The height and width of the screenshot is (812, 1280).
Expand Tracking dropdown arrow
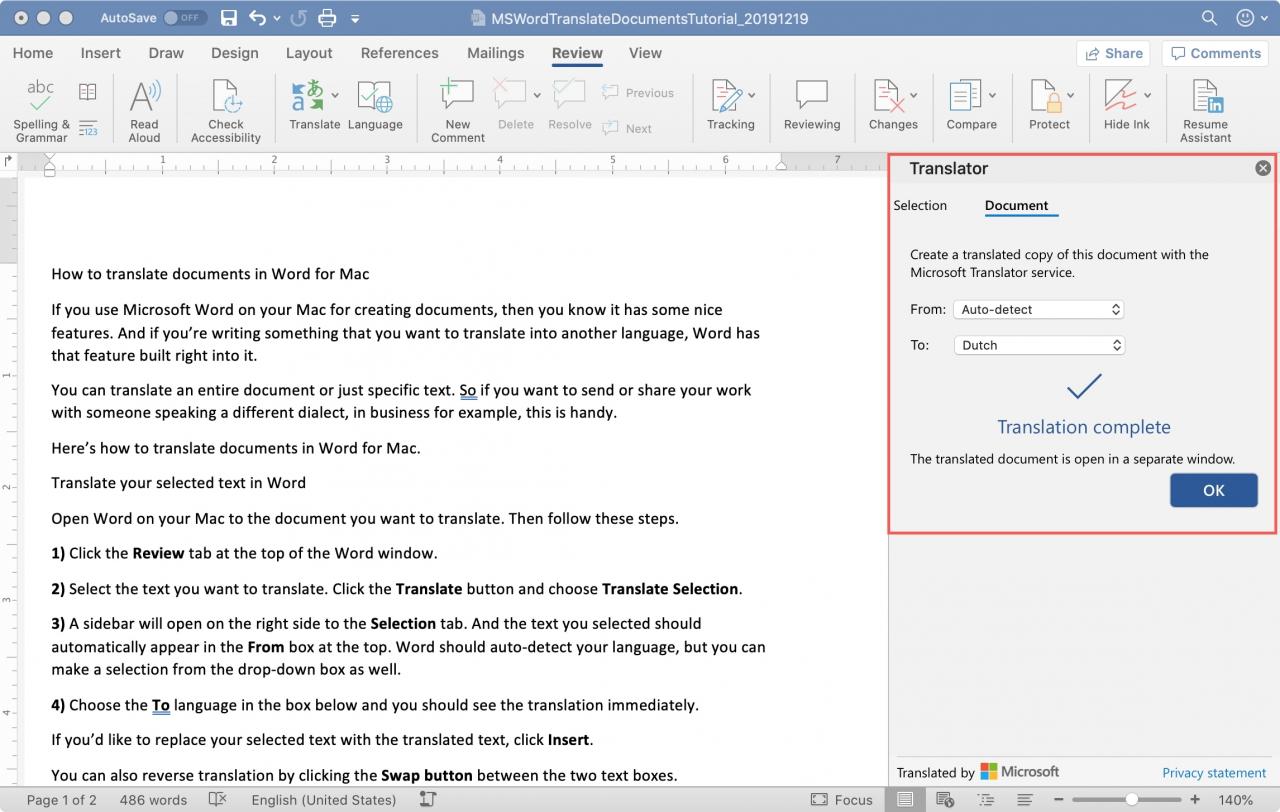tap(751, 95)
